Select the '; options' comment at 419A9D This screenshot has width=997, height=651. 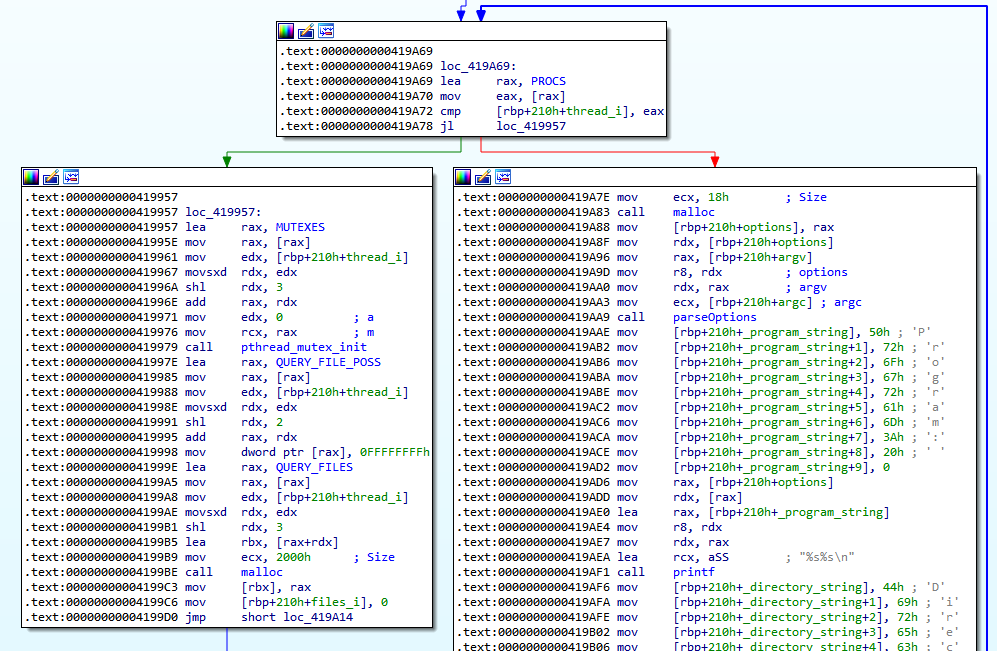[x=816, y=272]
